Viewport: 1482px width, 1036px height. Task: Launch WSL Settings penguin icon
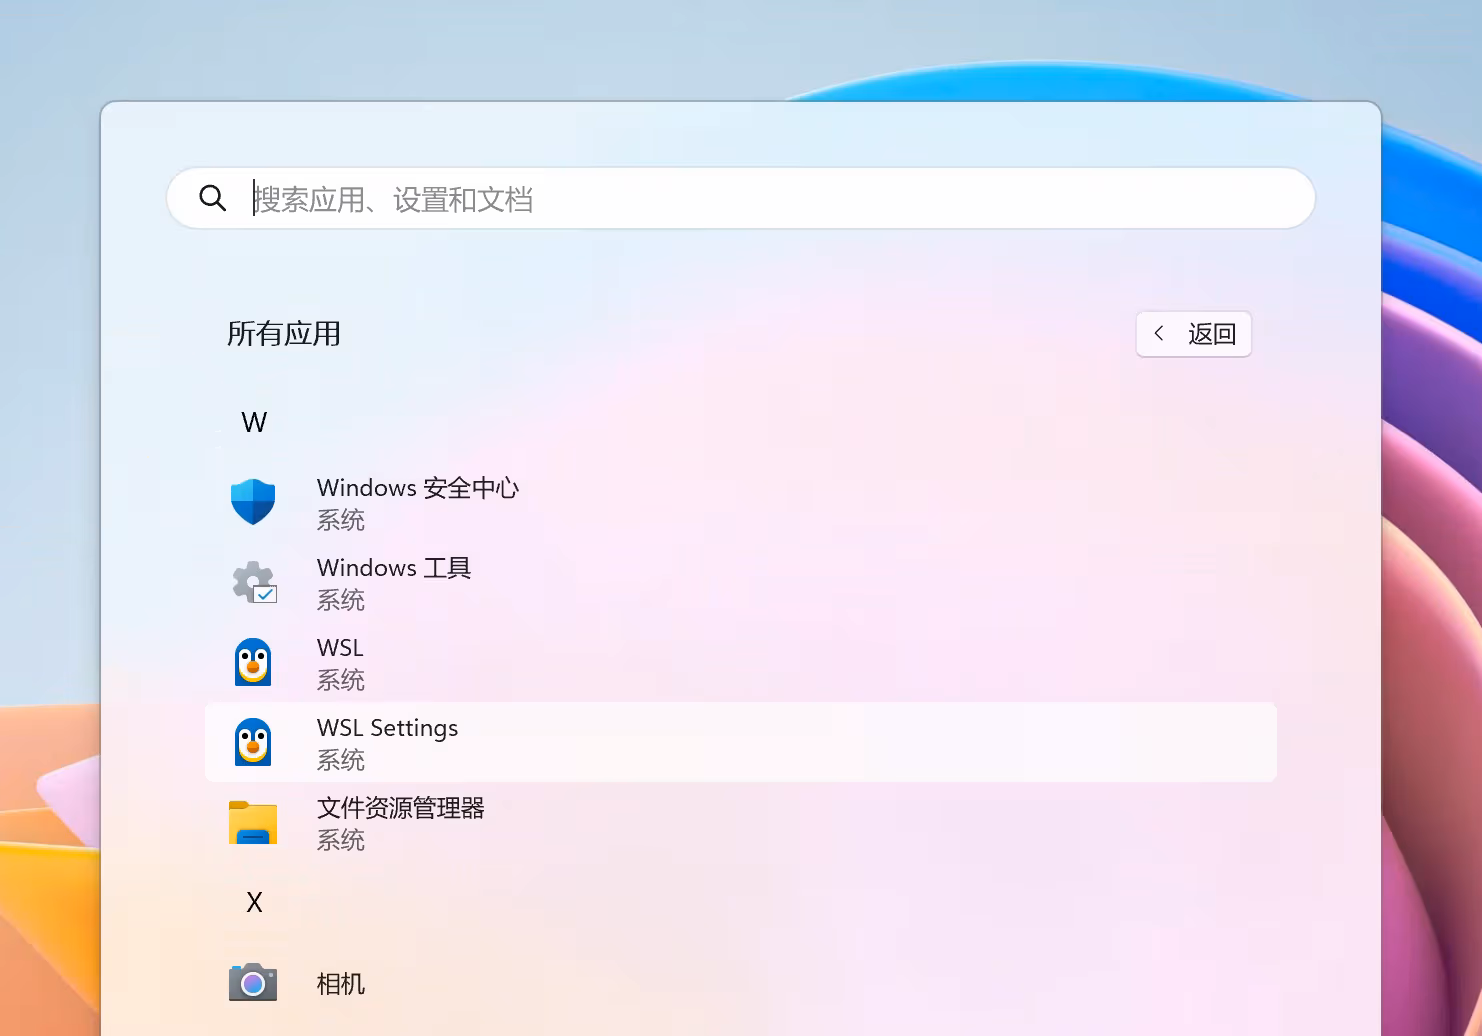coord(253,742)
